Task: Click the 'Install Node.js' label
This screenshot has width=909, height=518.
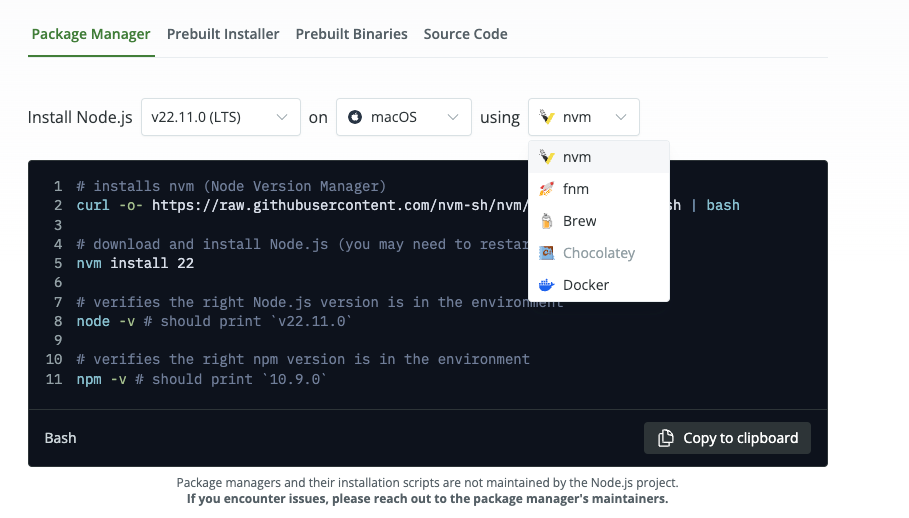Action: click(80, 117)
